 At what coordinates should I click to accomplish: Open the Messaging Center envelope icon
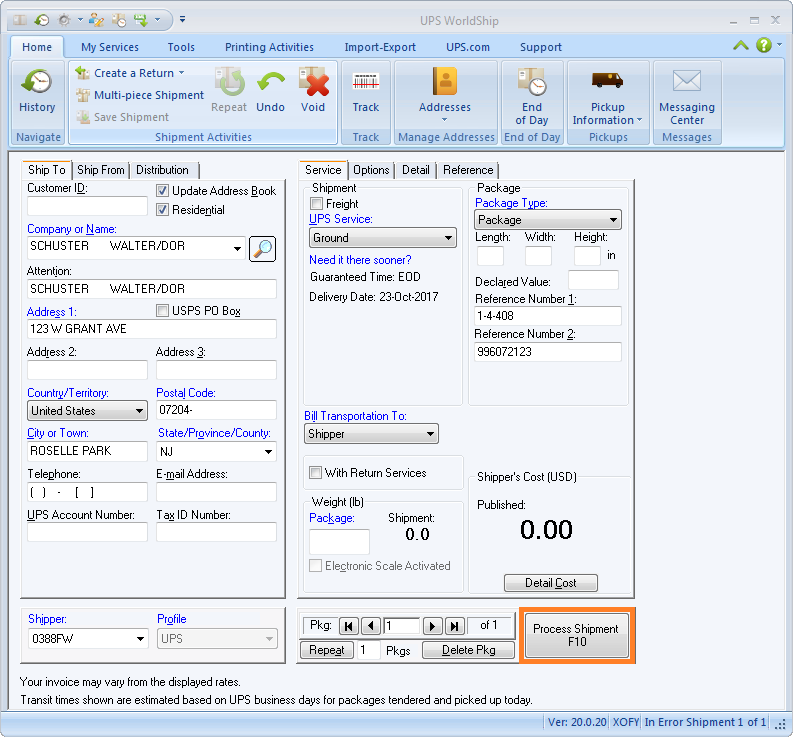point(687,81)
